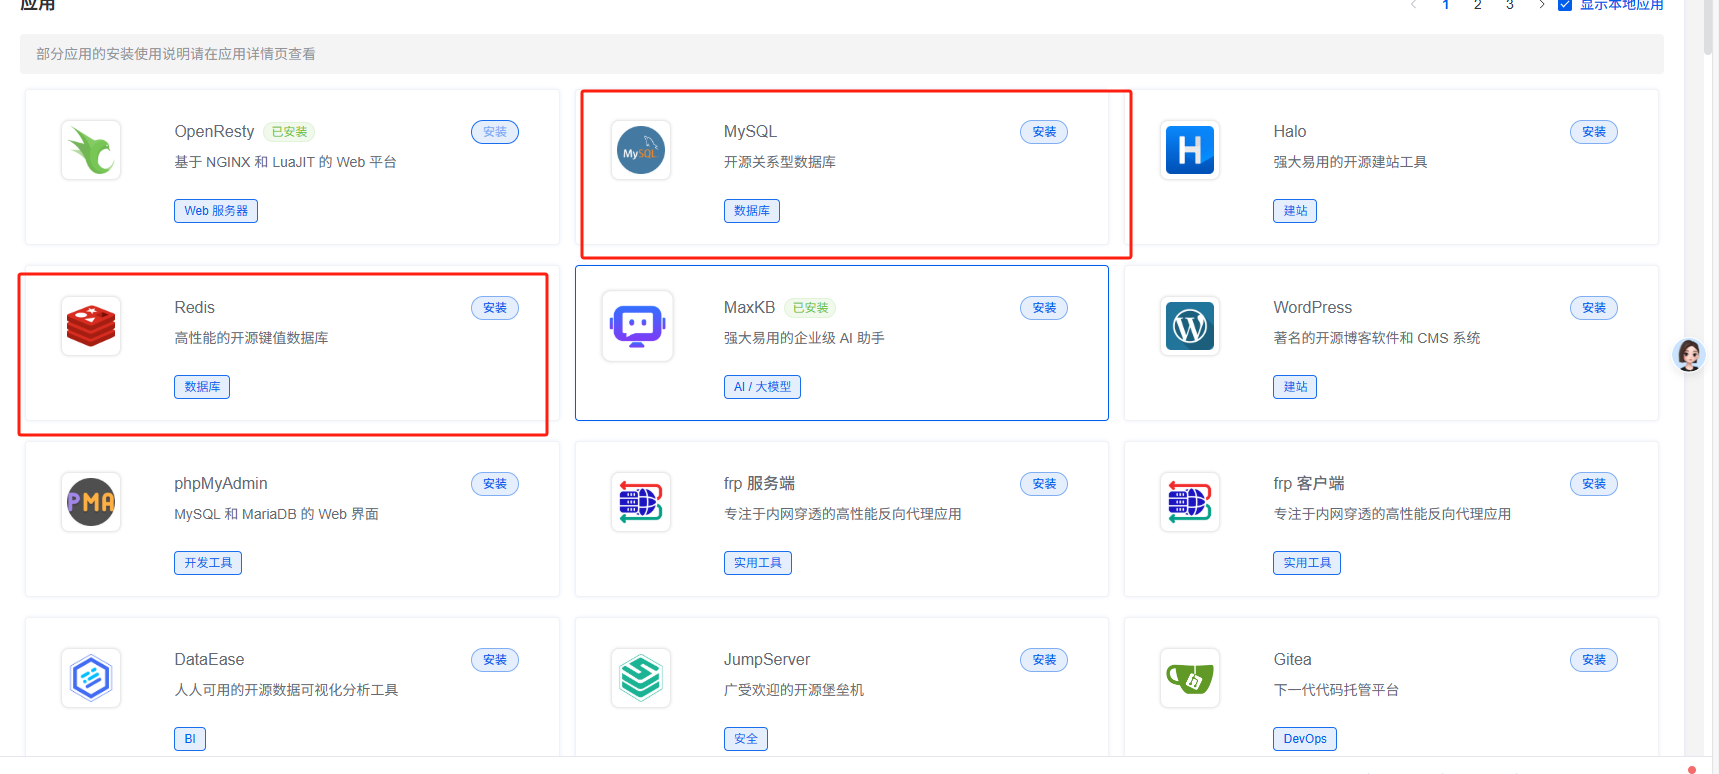
Task: Click the MaxKB robot icon
Action: pyautogui.click(x=638, y=326)
